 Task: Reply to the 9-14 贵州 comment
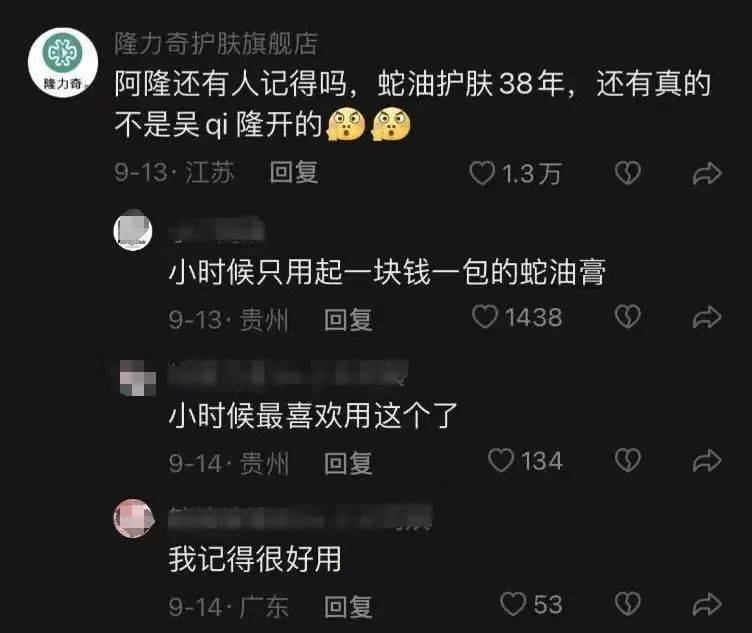point(348,463)
